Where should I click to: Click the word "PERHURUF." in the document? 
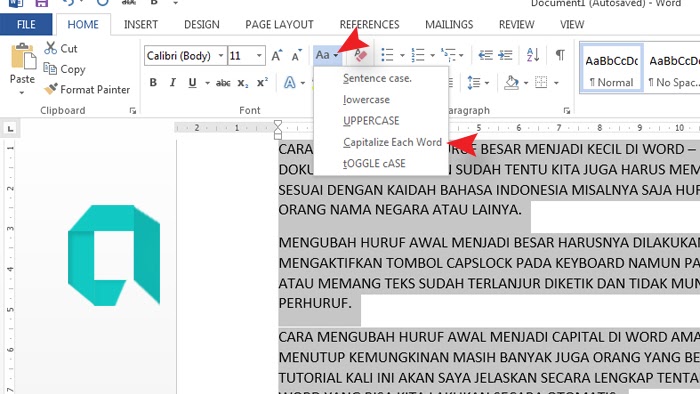315,303
